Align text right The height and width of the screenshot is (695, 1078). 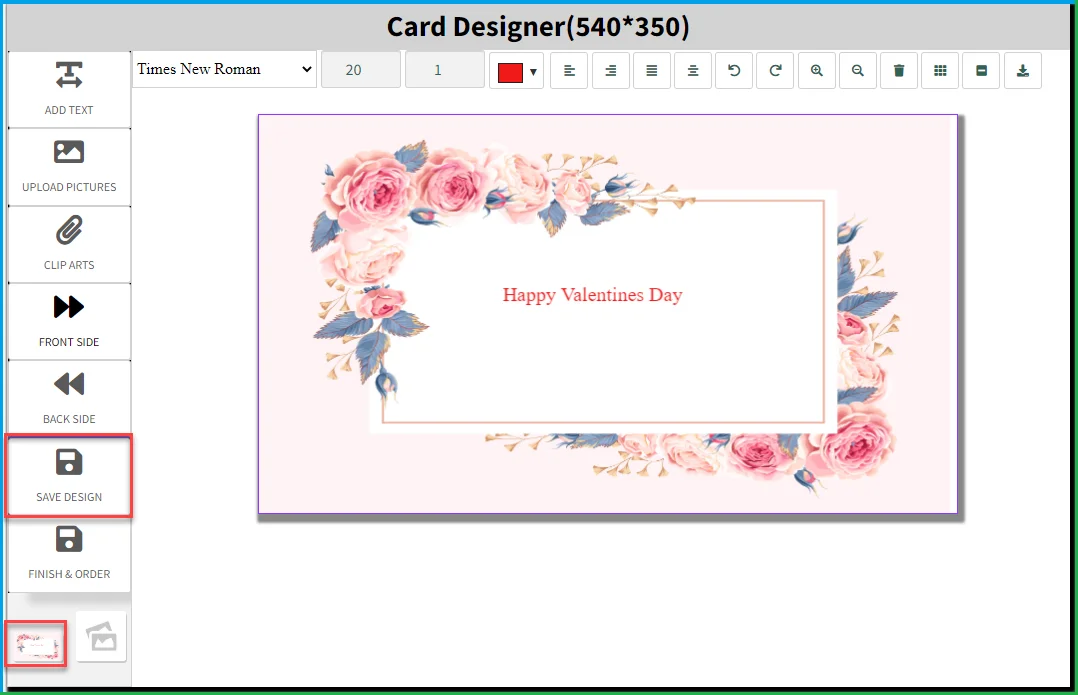click(610, 70)
